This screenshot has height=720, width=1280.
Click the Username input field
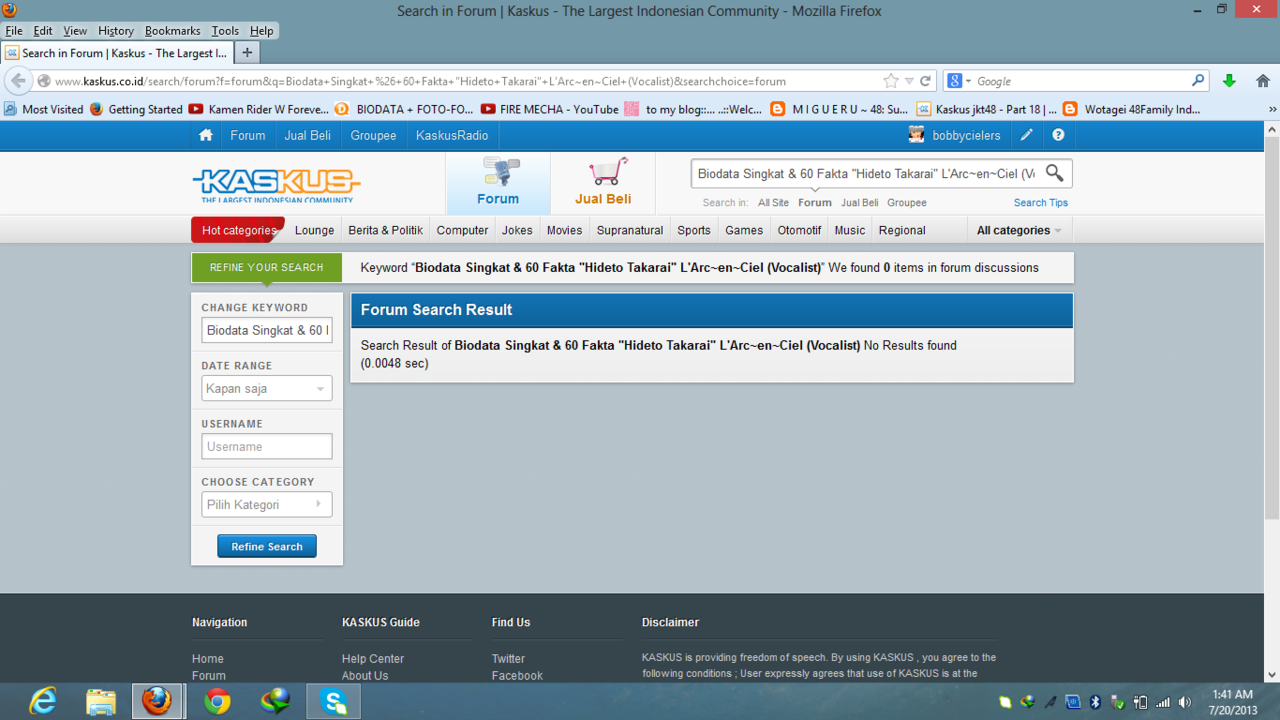(x=266, y=446)
